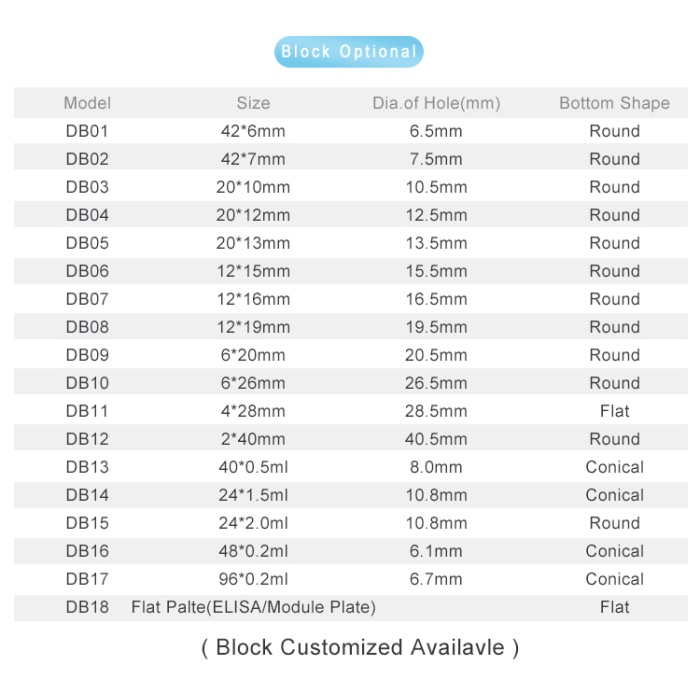The image size is (700, 700).
Task: Click the Dia.of Hole(mm) header
Action: 436,103
